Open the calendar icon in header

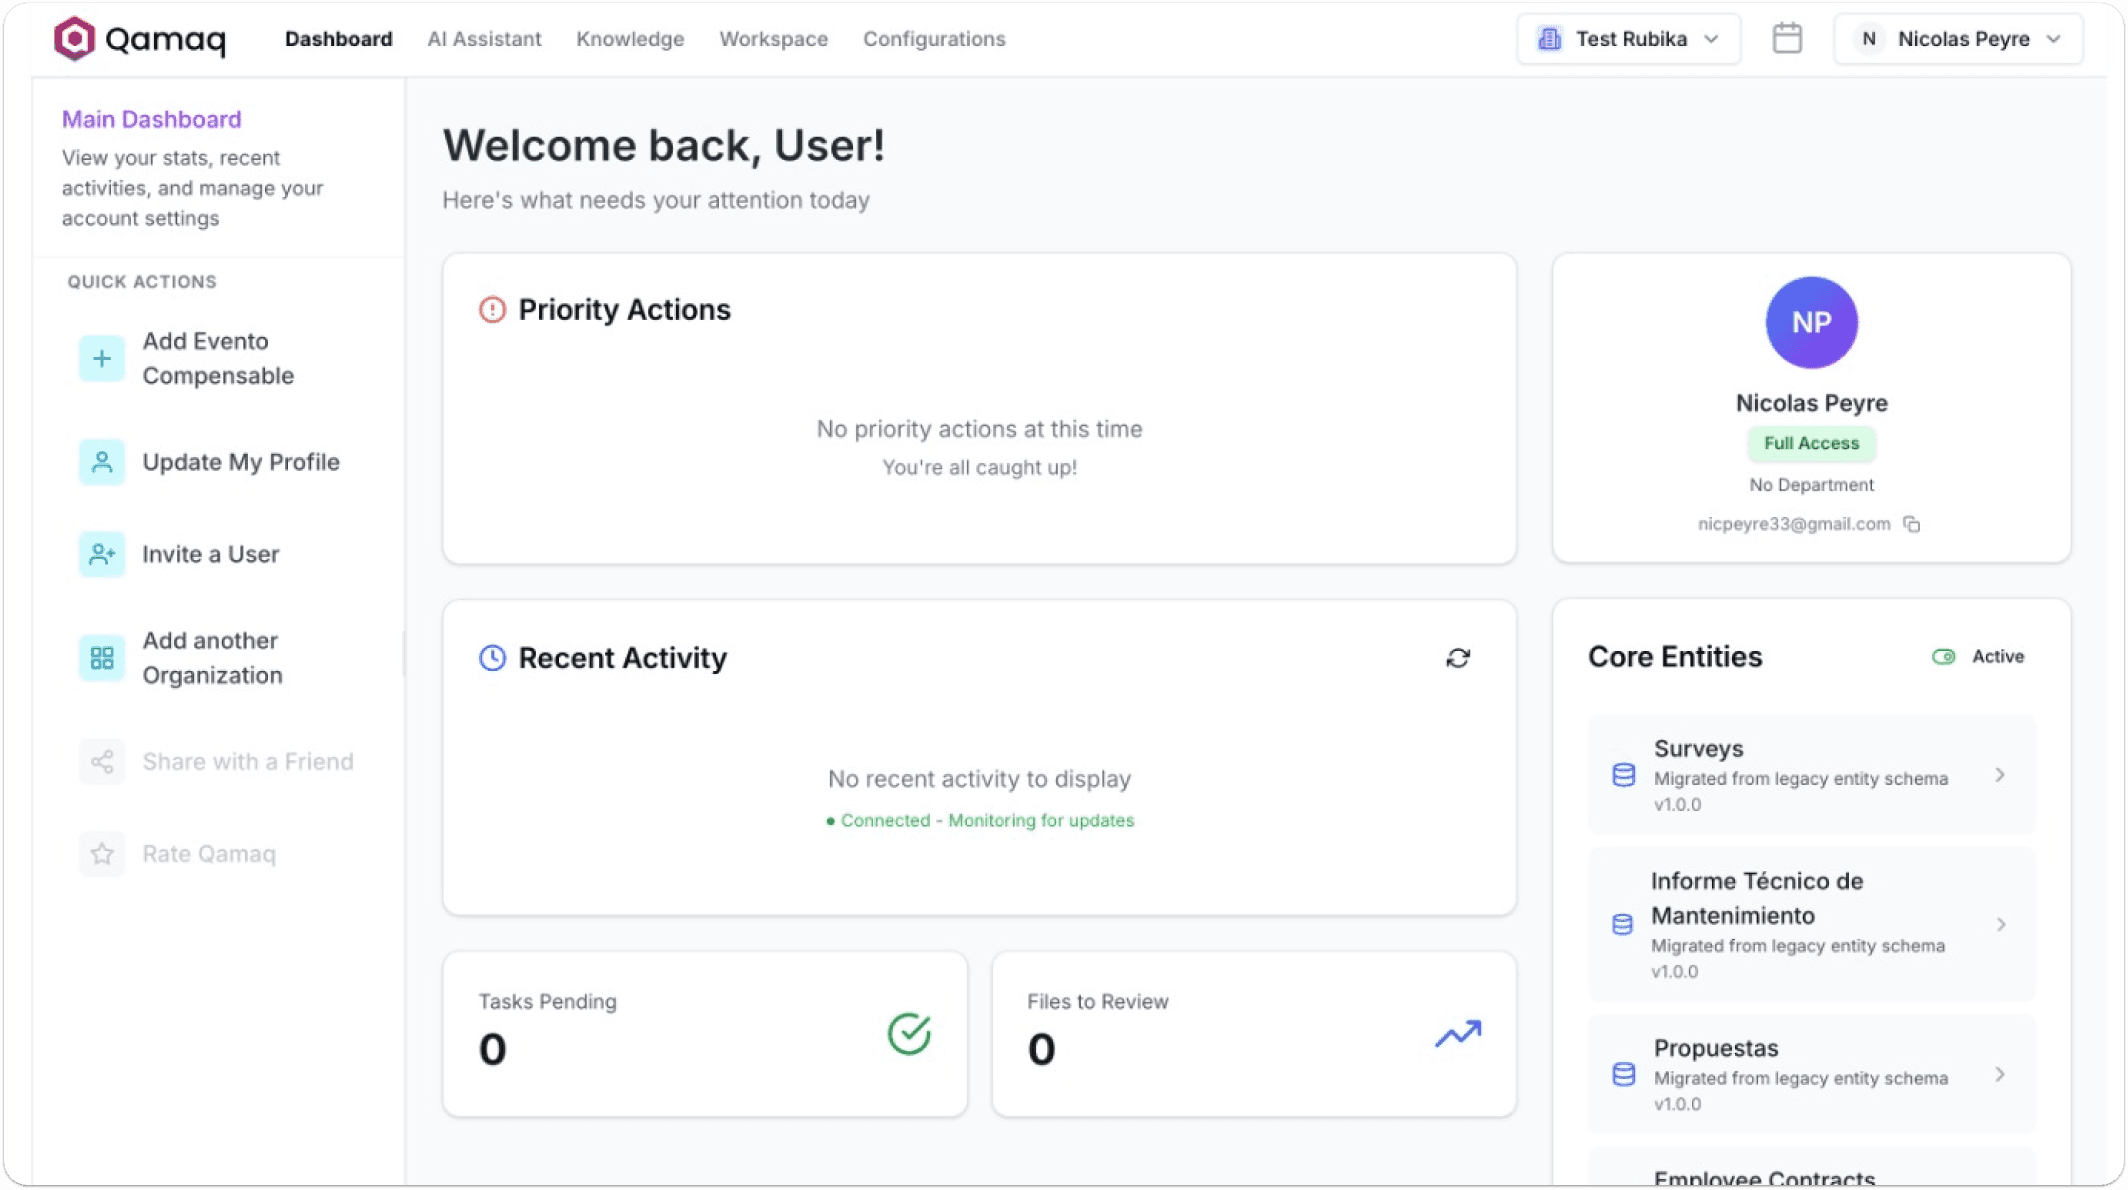point(1786,39)
